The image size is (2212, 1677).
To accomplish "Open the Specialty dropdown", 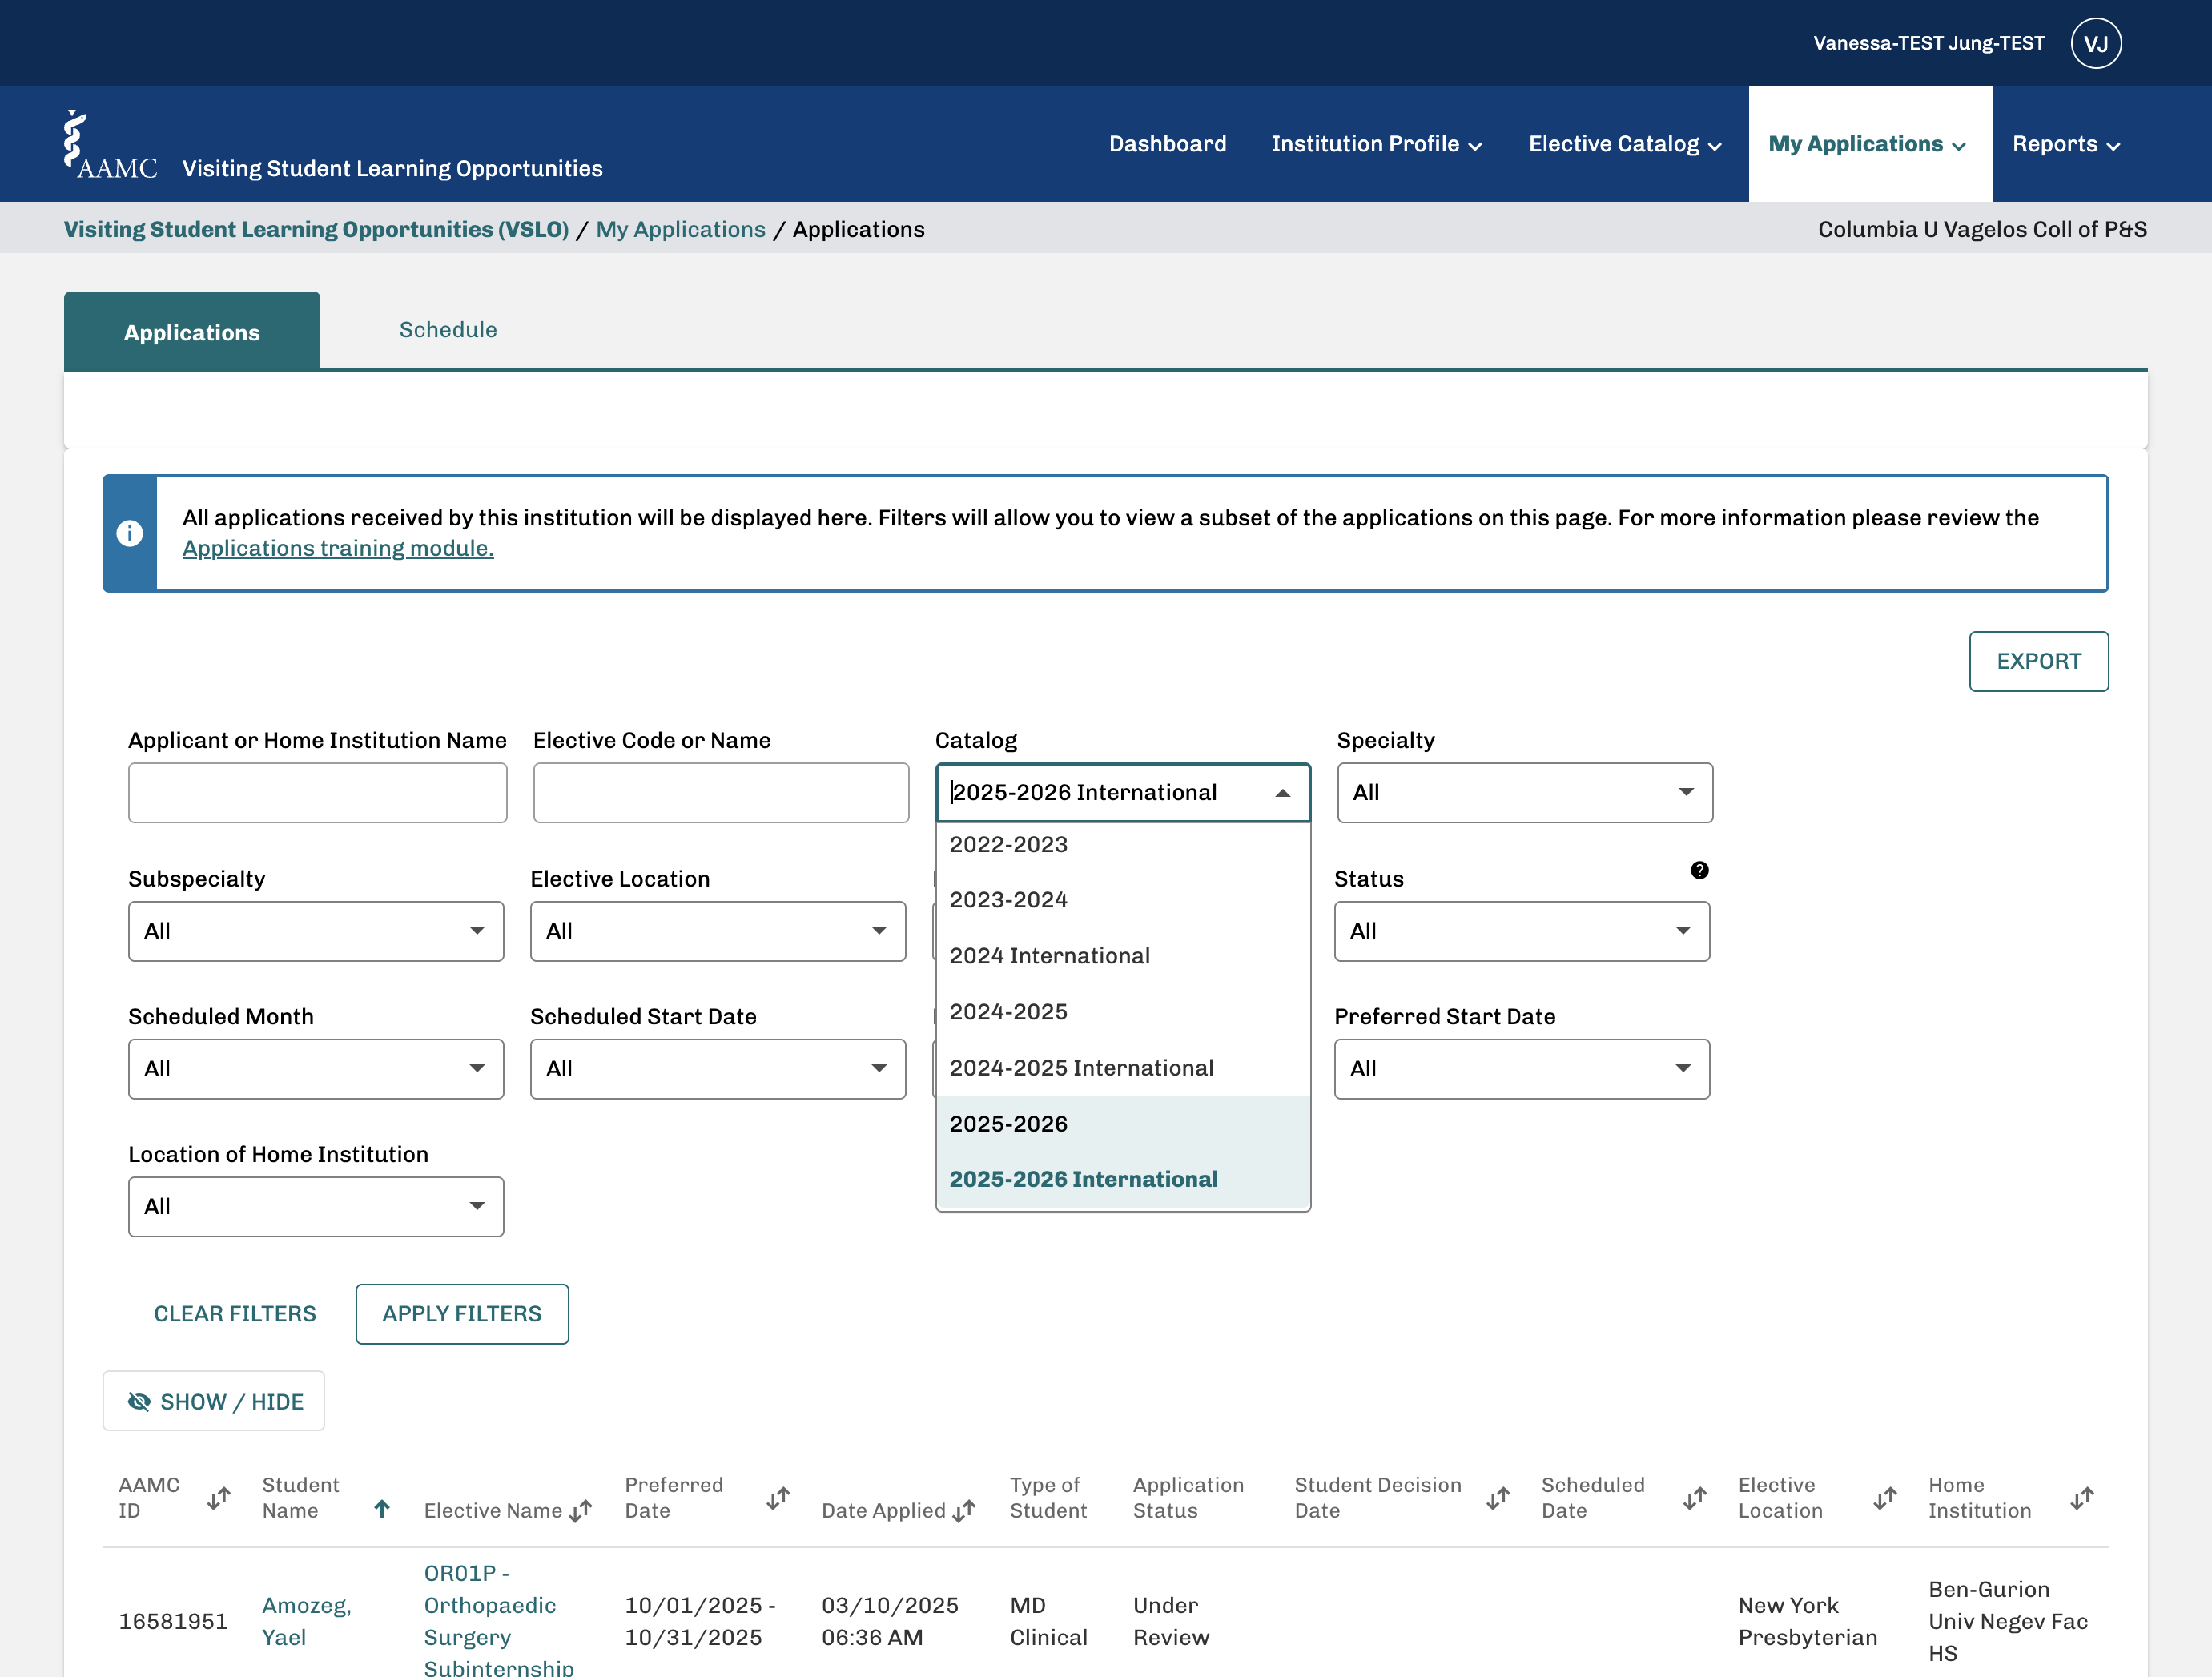I will tap(1525, 793).
